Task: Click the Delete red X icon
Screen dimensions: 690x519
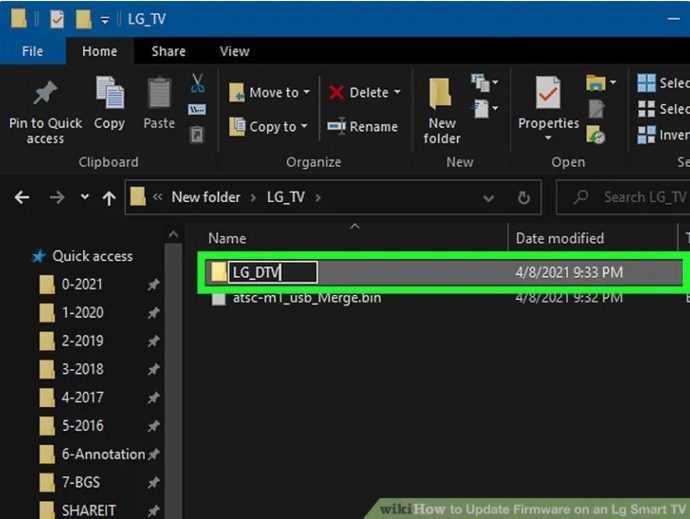Action: coord(337,92)
